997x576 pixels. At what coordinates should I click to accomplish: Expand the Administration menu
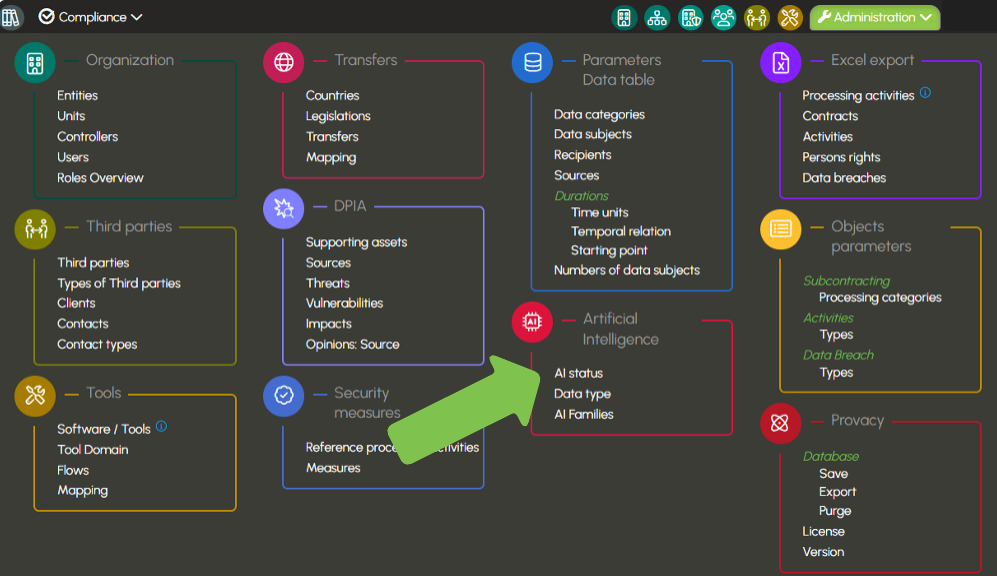click(874, 17)
